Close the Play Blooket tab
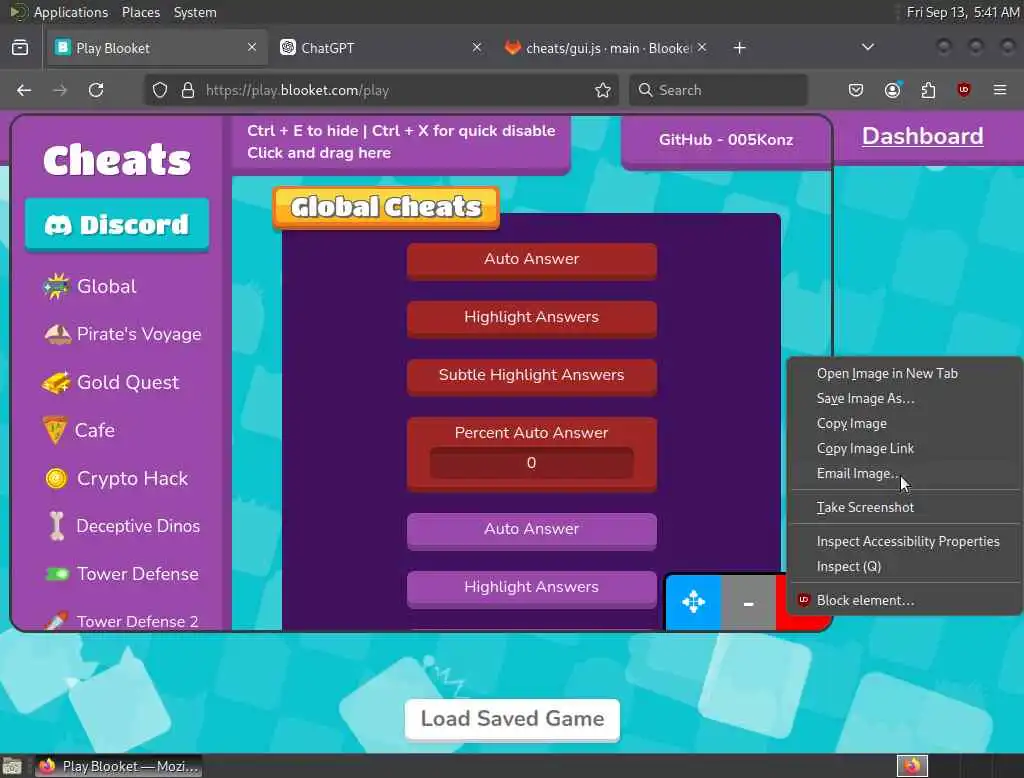This screenshot has width=1024, height=778. (251, 48)
